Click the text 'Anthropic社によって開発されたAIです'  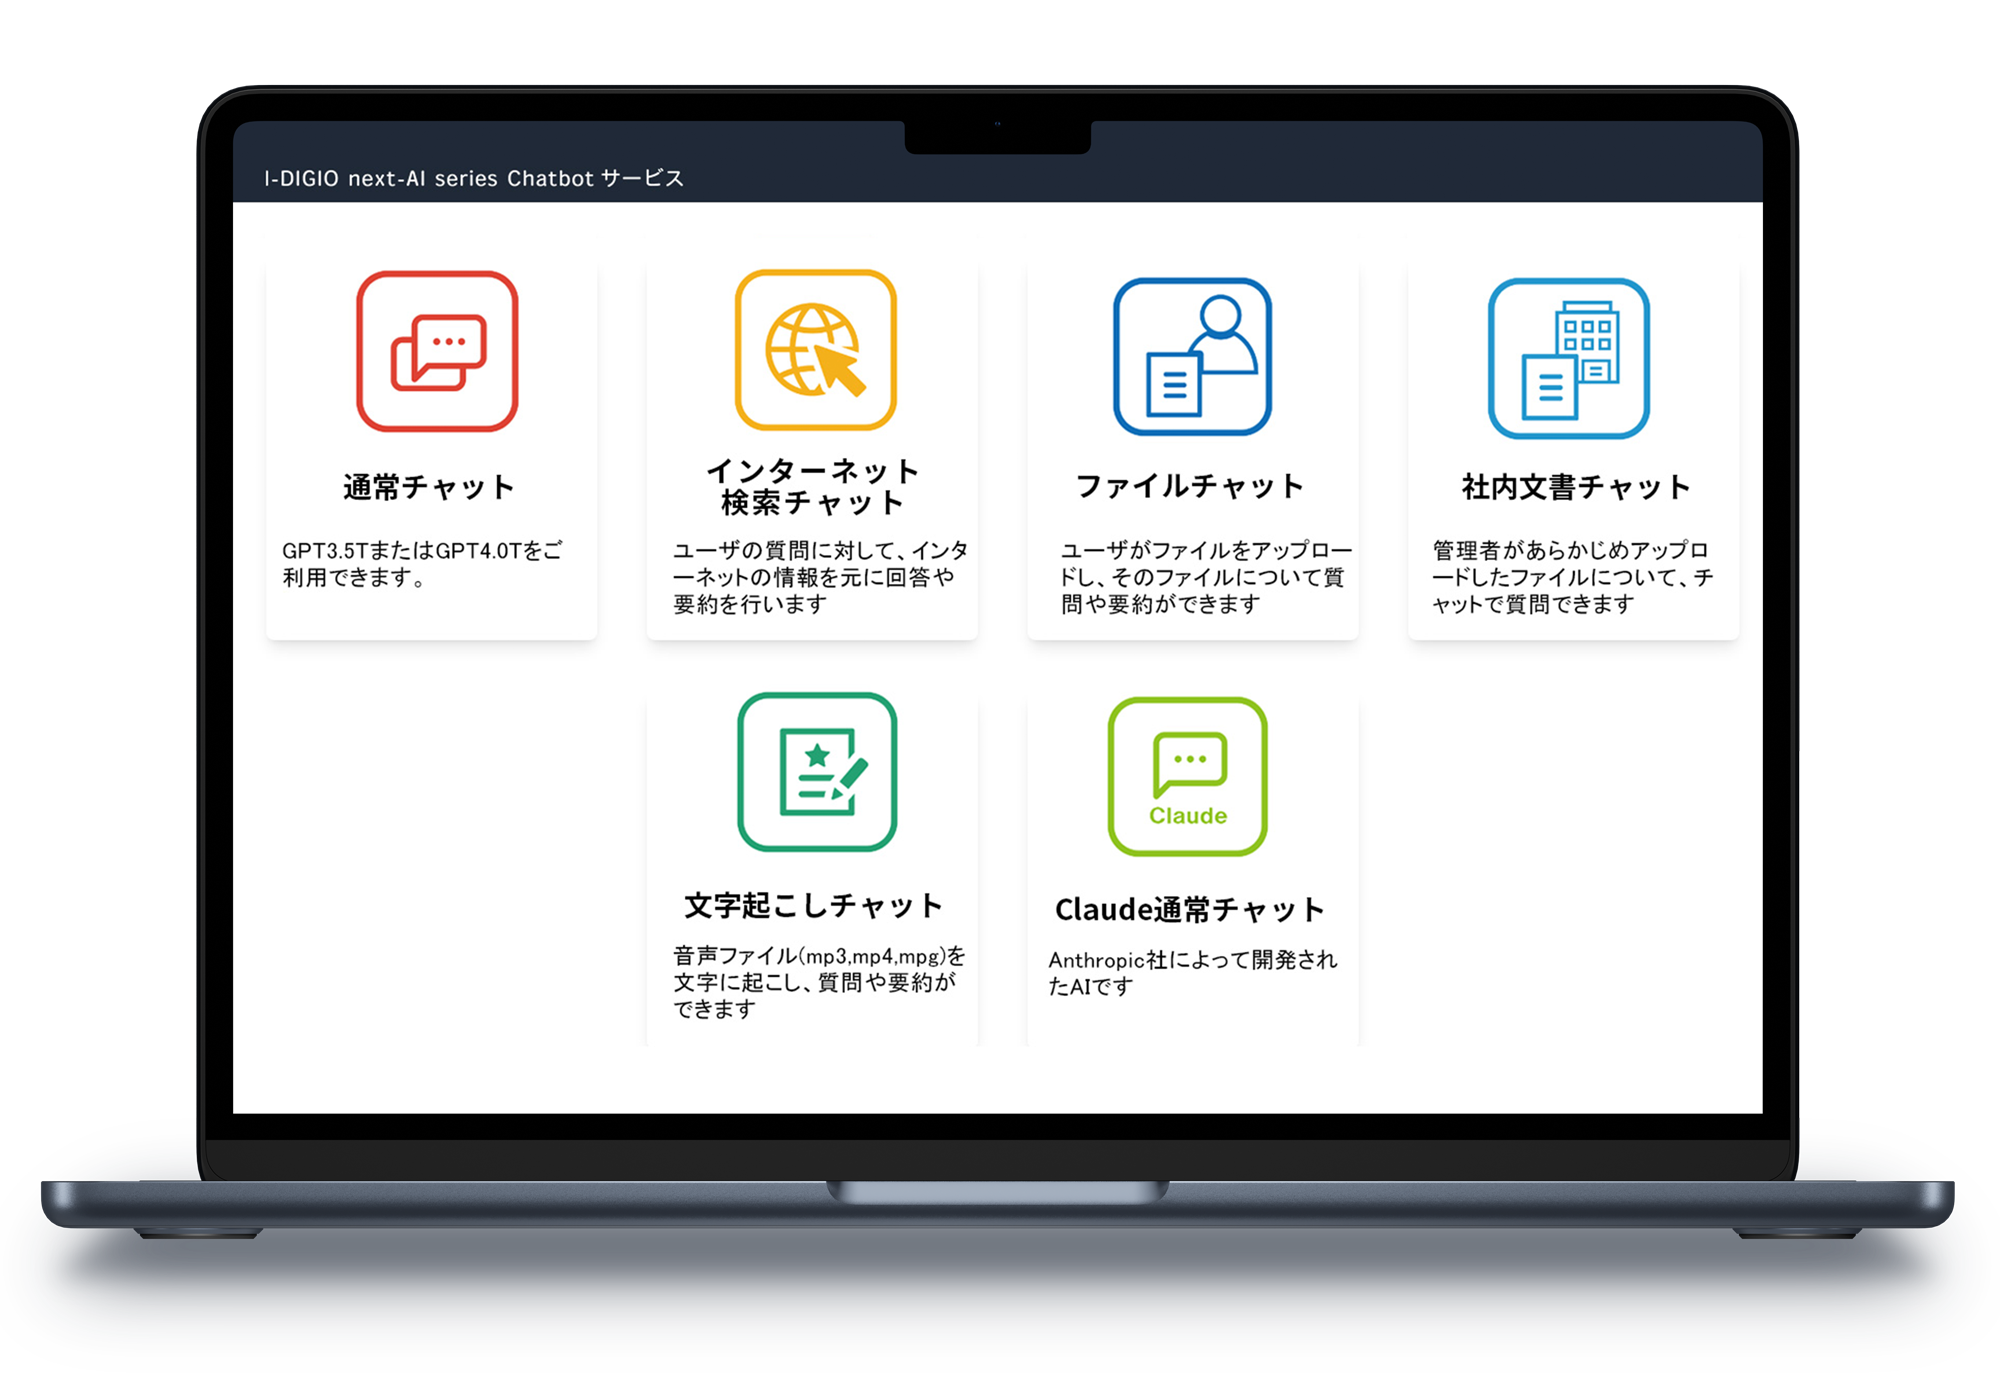[x=1192, y=973]
